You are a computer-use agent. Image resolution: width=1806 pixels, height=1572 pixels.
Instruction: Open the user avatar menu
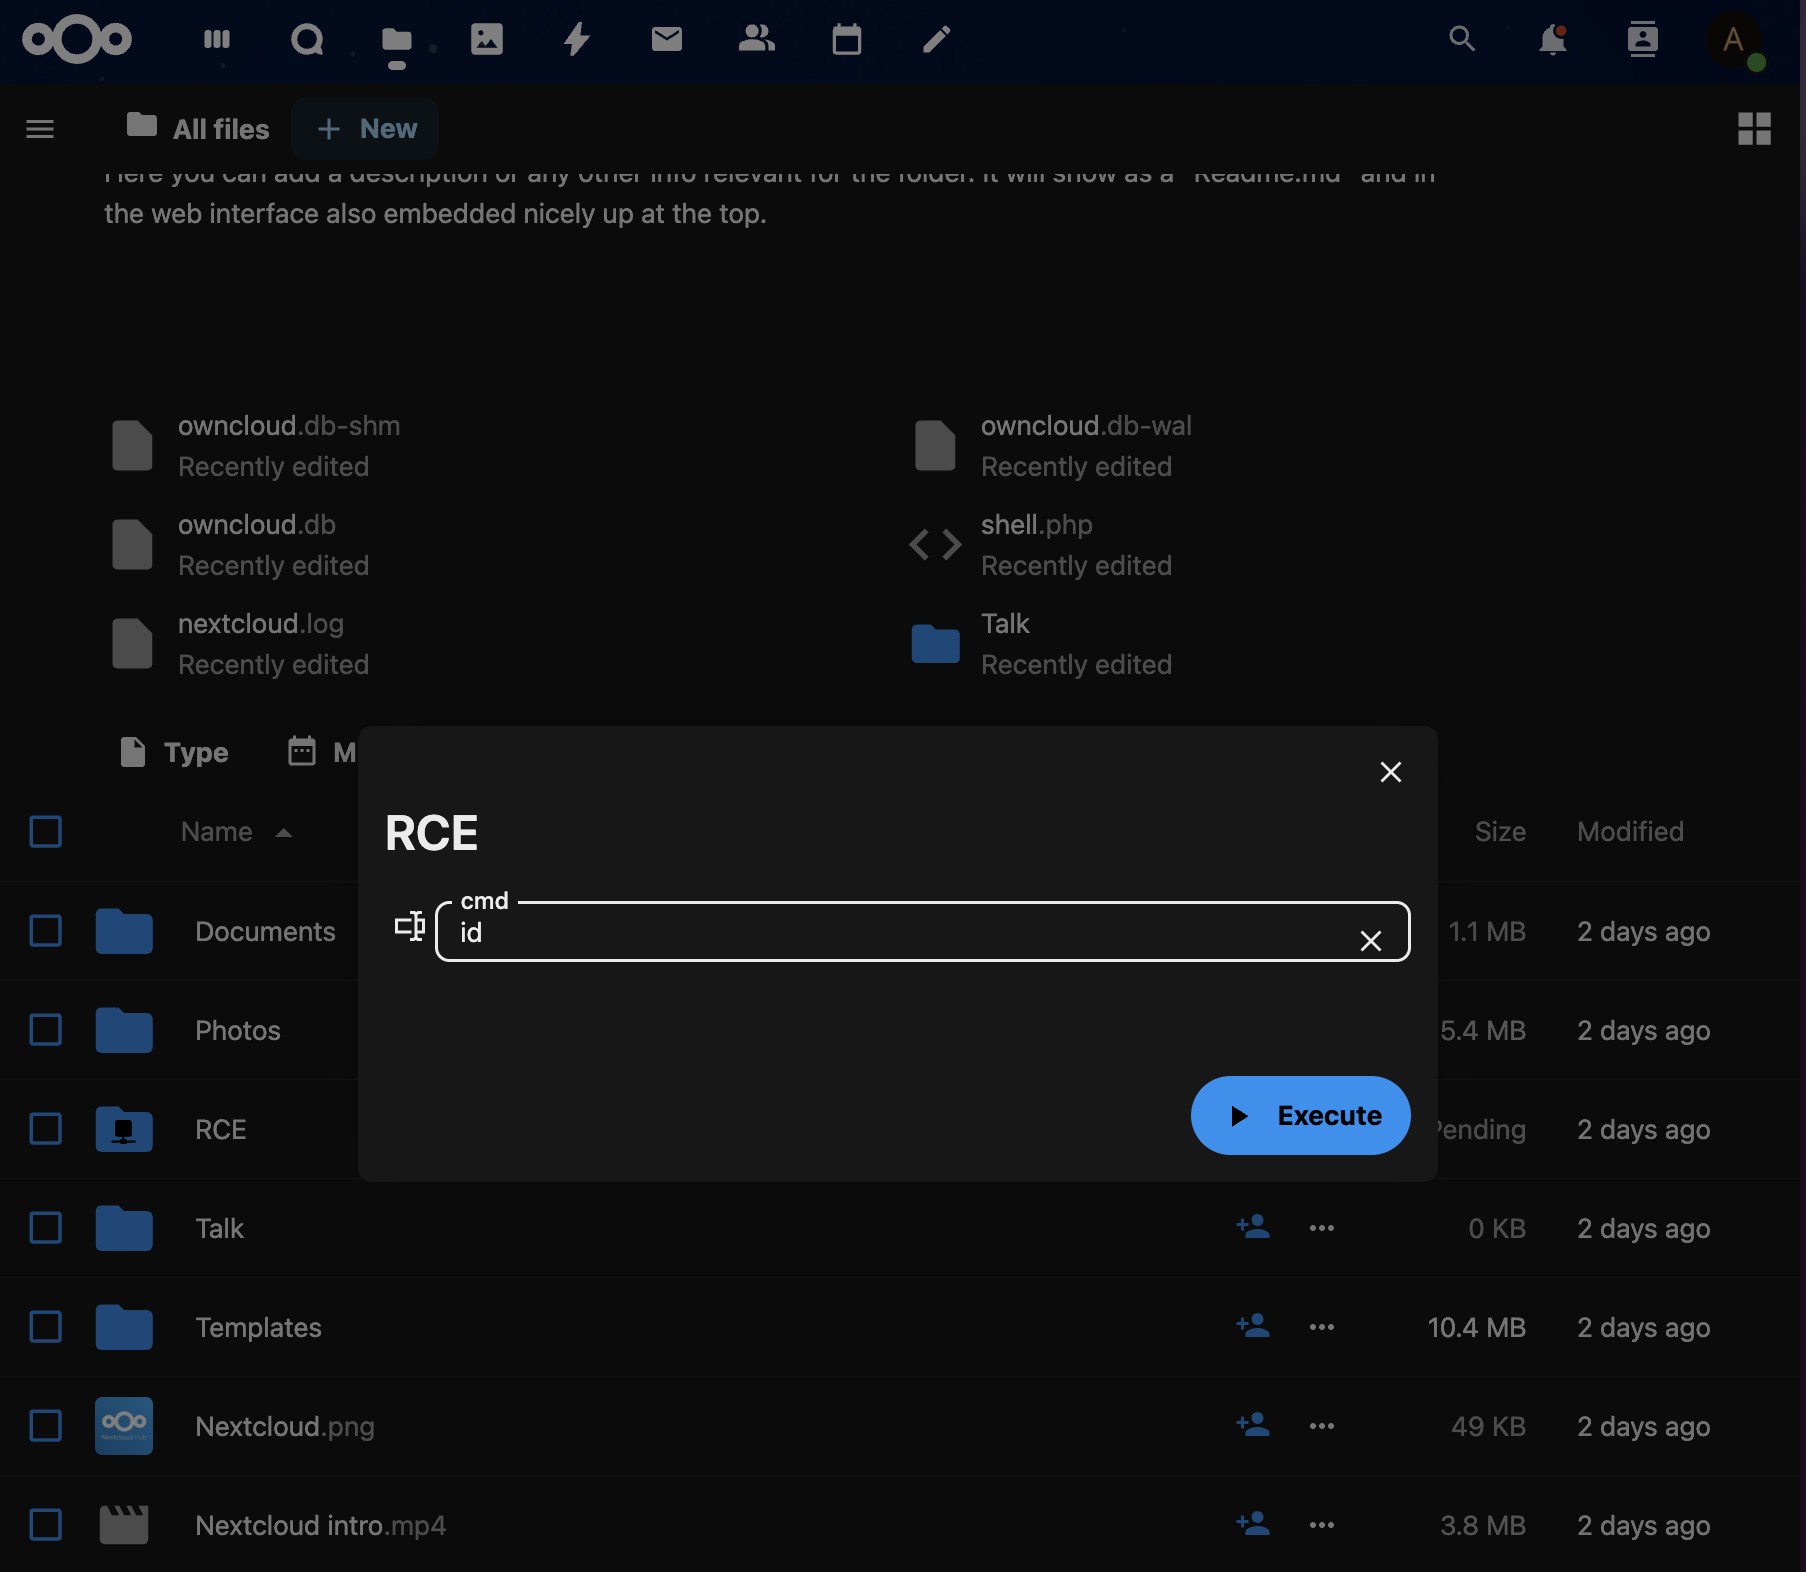(1734, 40)
